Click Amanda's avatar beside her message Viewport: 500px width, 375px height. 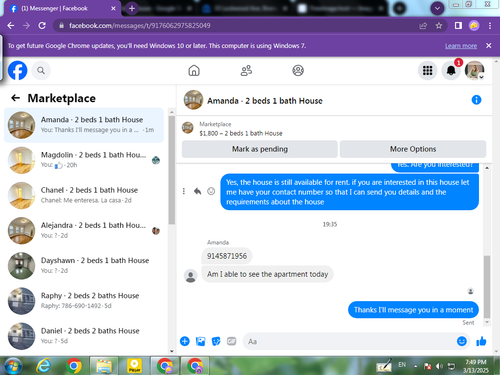pyautogui.click(x=190, y=276)
